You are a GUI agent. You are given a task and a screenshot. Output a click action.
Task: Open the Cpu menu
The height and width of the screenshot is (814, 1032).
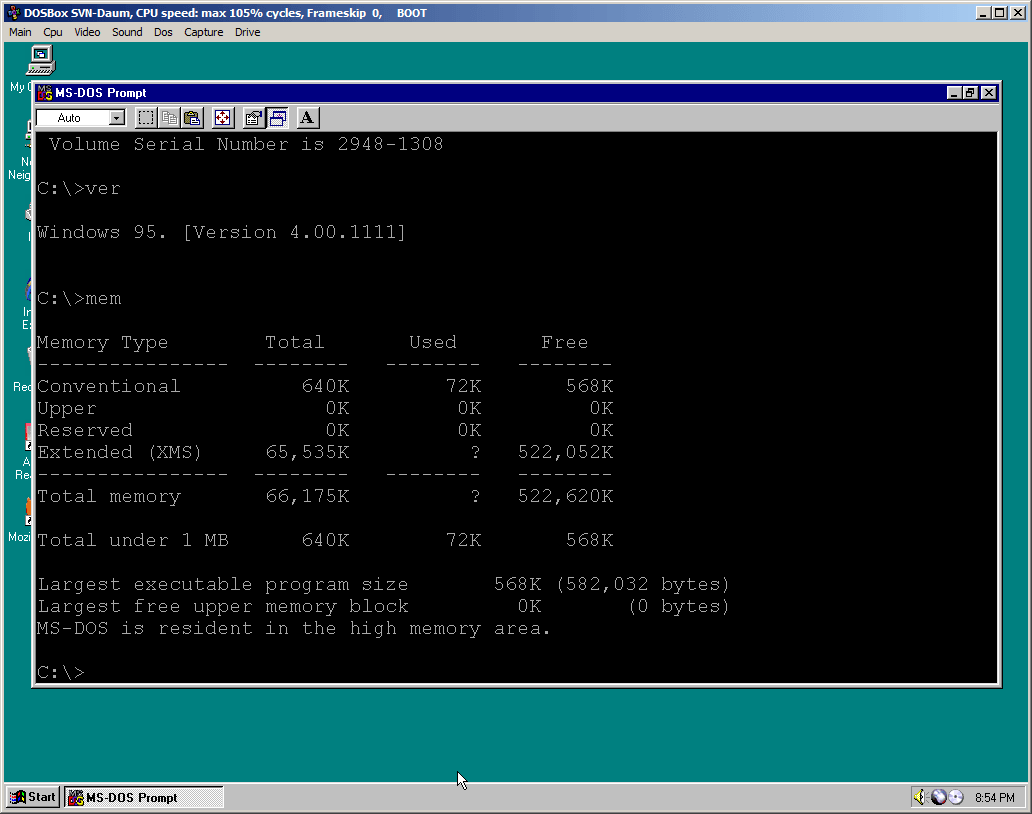click(53, 32)
